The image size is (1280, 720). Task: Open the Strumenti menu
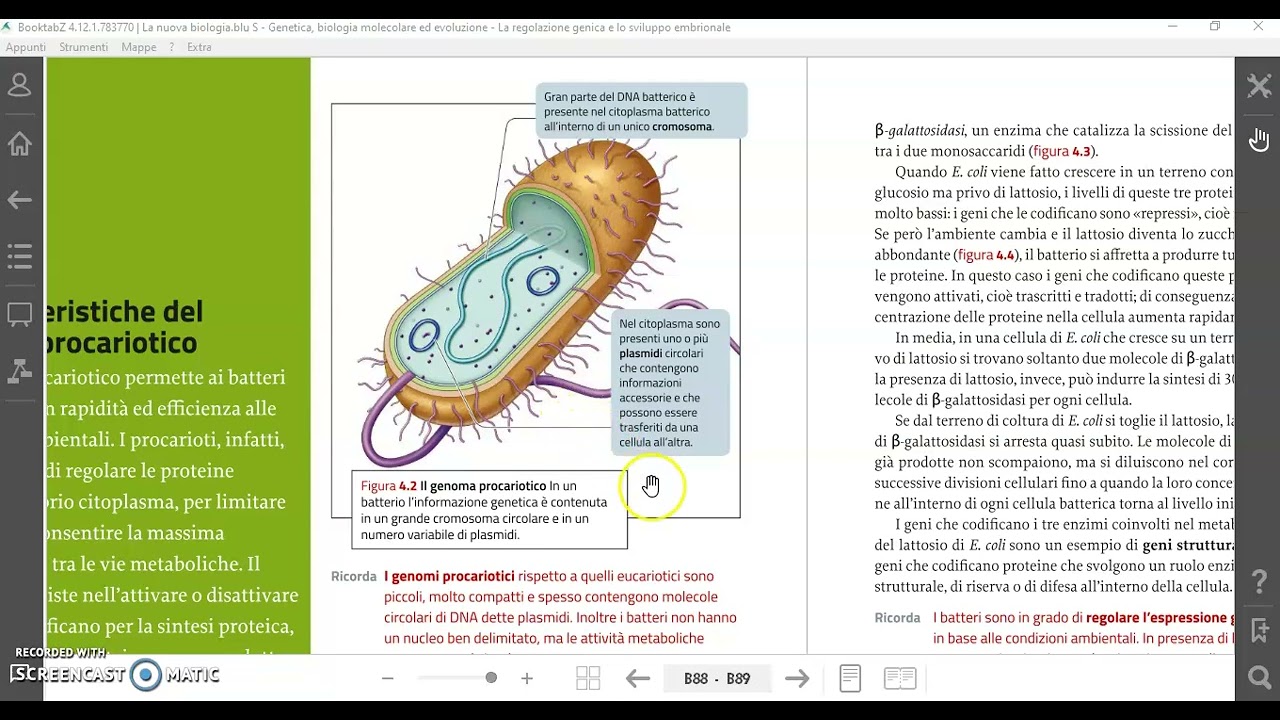click(x=84, y=47)
